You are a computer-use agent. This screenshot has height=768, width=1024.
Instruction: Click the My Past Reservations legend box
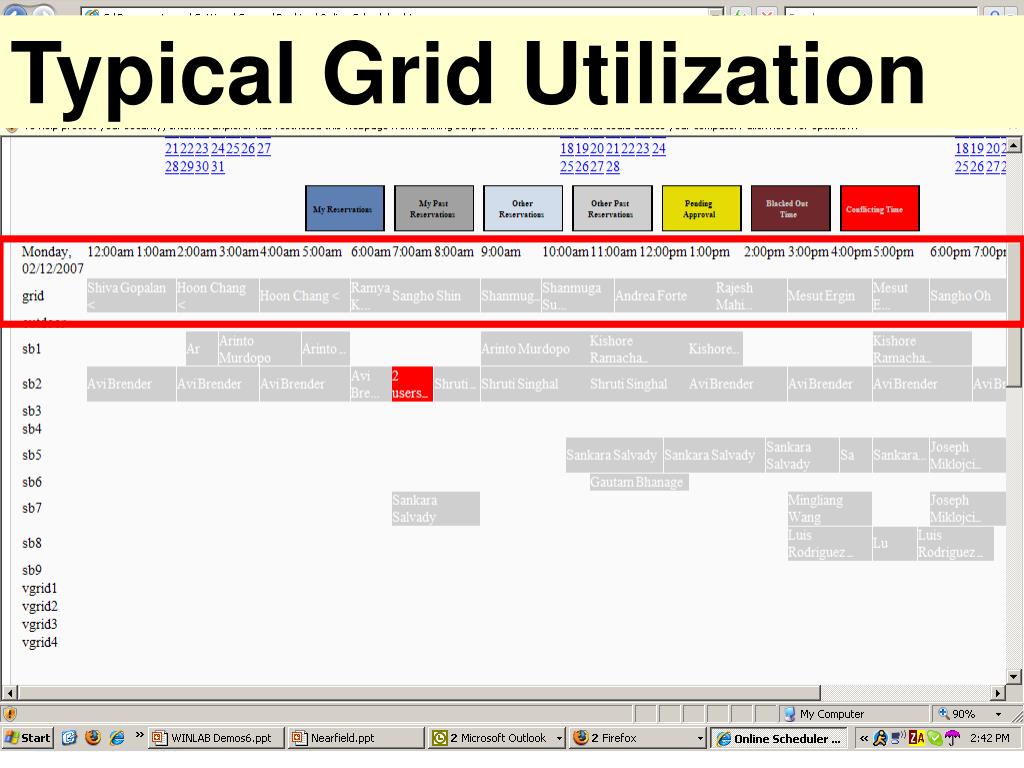(434, 208)
